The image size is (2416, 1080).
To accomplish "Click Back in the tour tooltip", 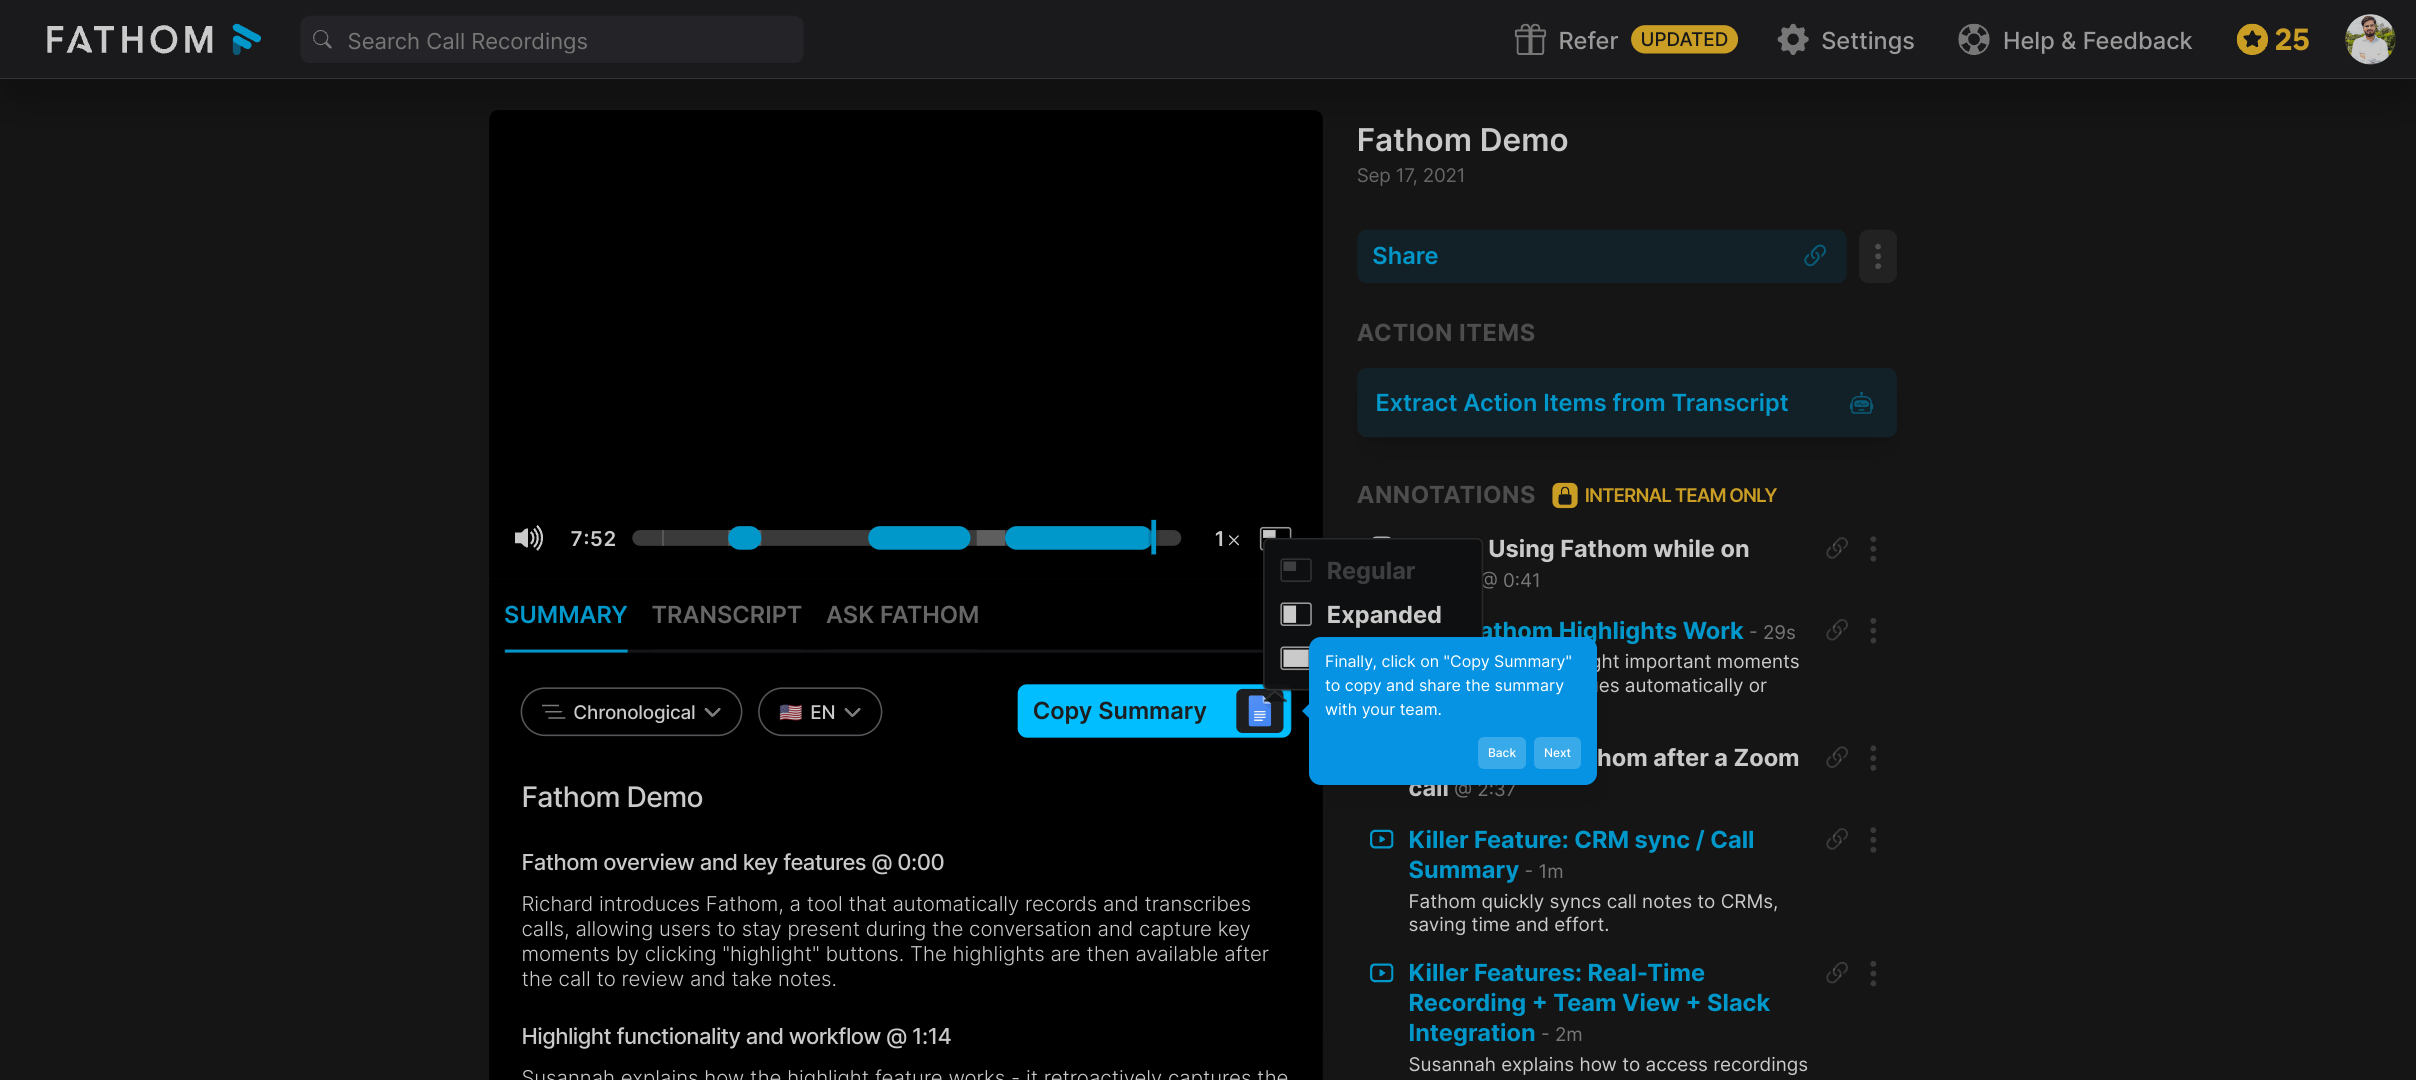I will (x=1502, y=753).
